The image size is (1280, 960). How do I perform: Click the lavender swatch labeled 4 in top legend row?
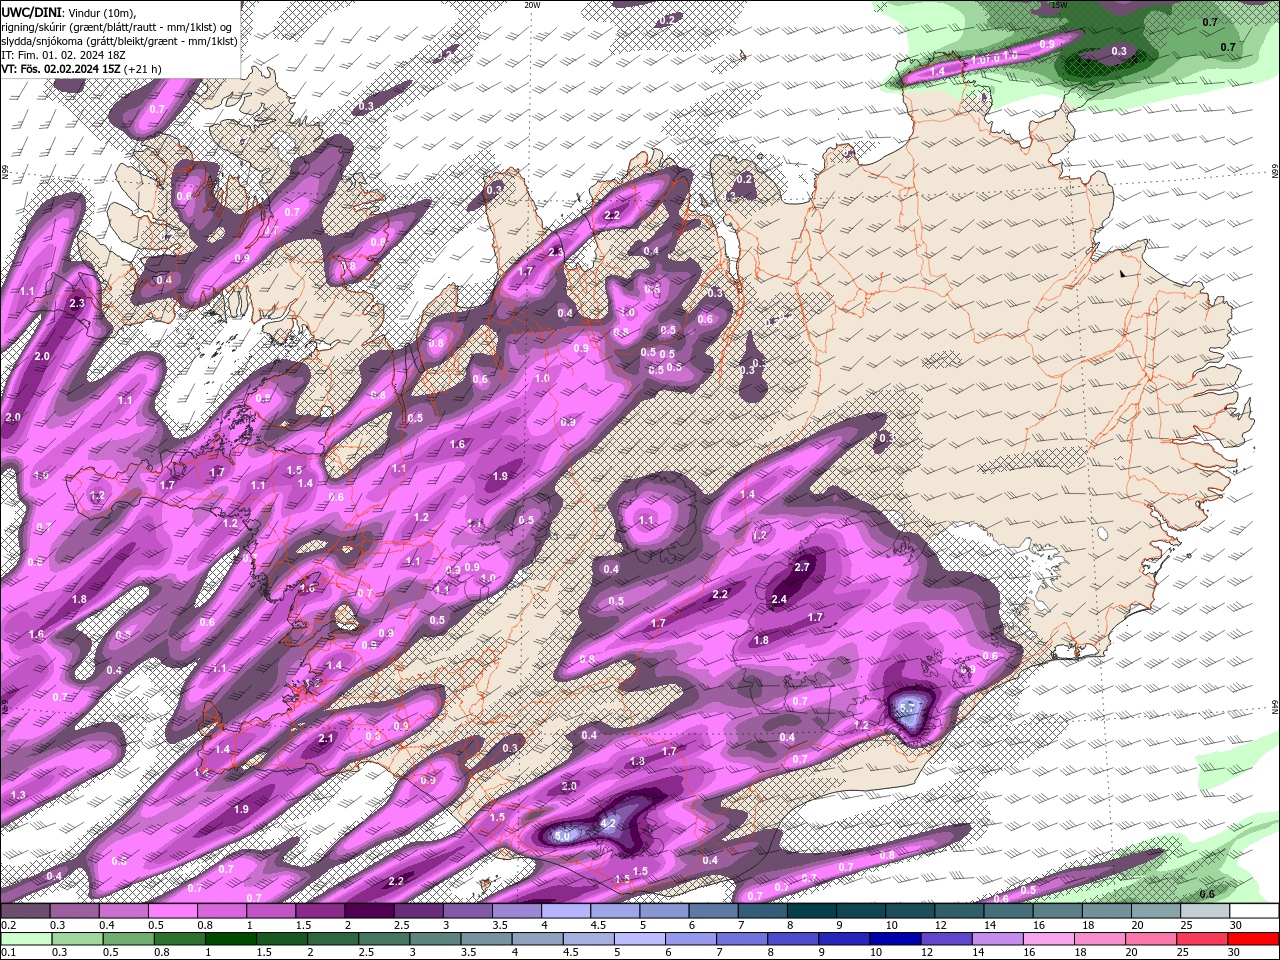[566, 911]
